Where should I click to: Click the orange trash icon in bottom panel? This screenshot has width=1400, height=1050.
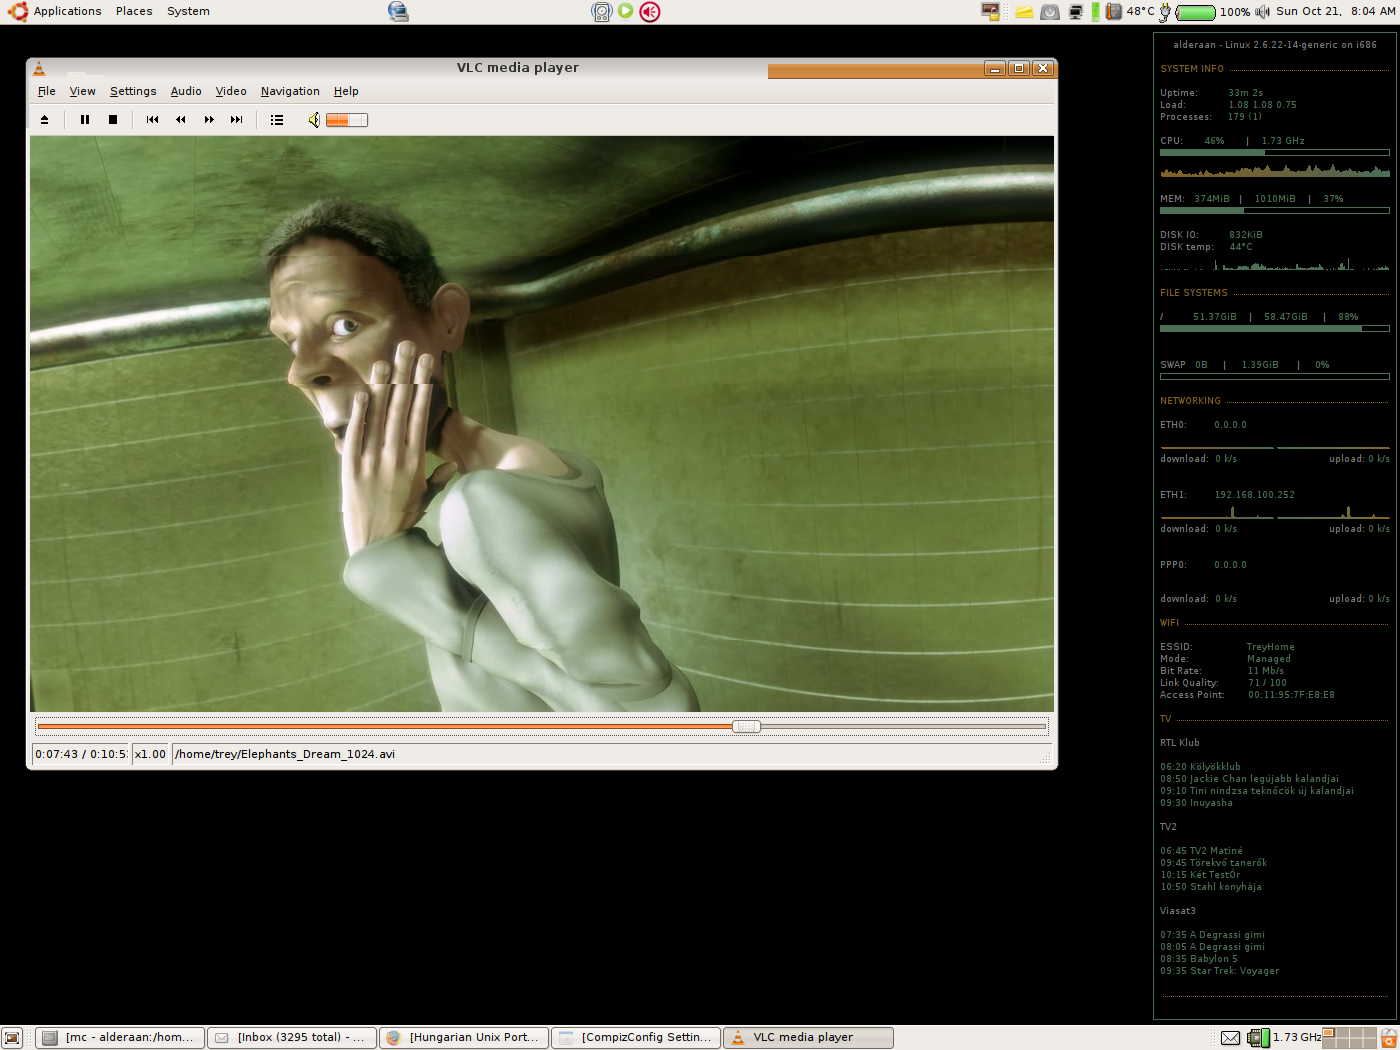pyautogui.click(x=1389, y=1038)
